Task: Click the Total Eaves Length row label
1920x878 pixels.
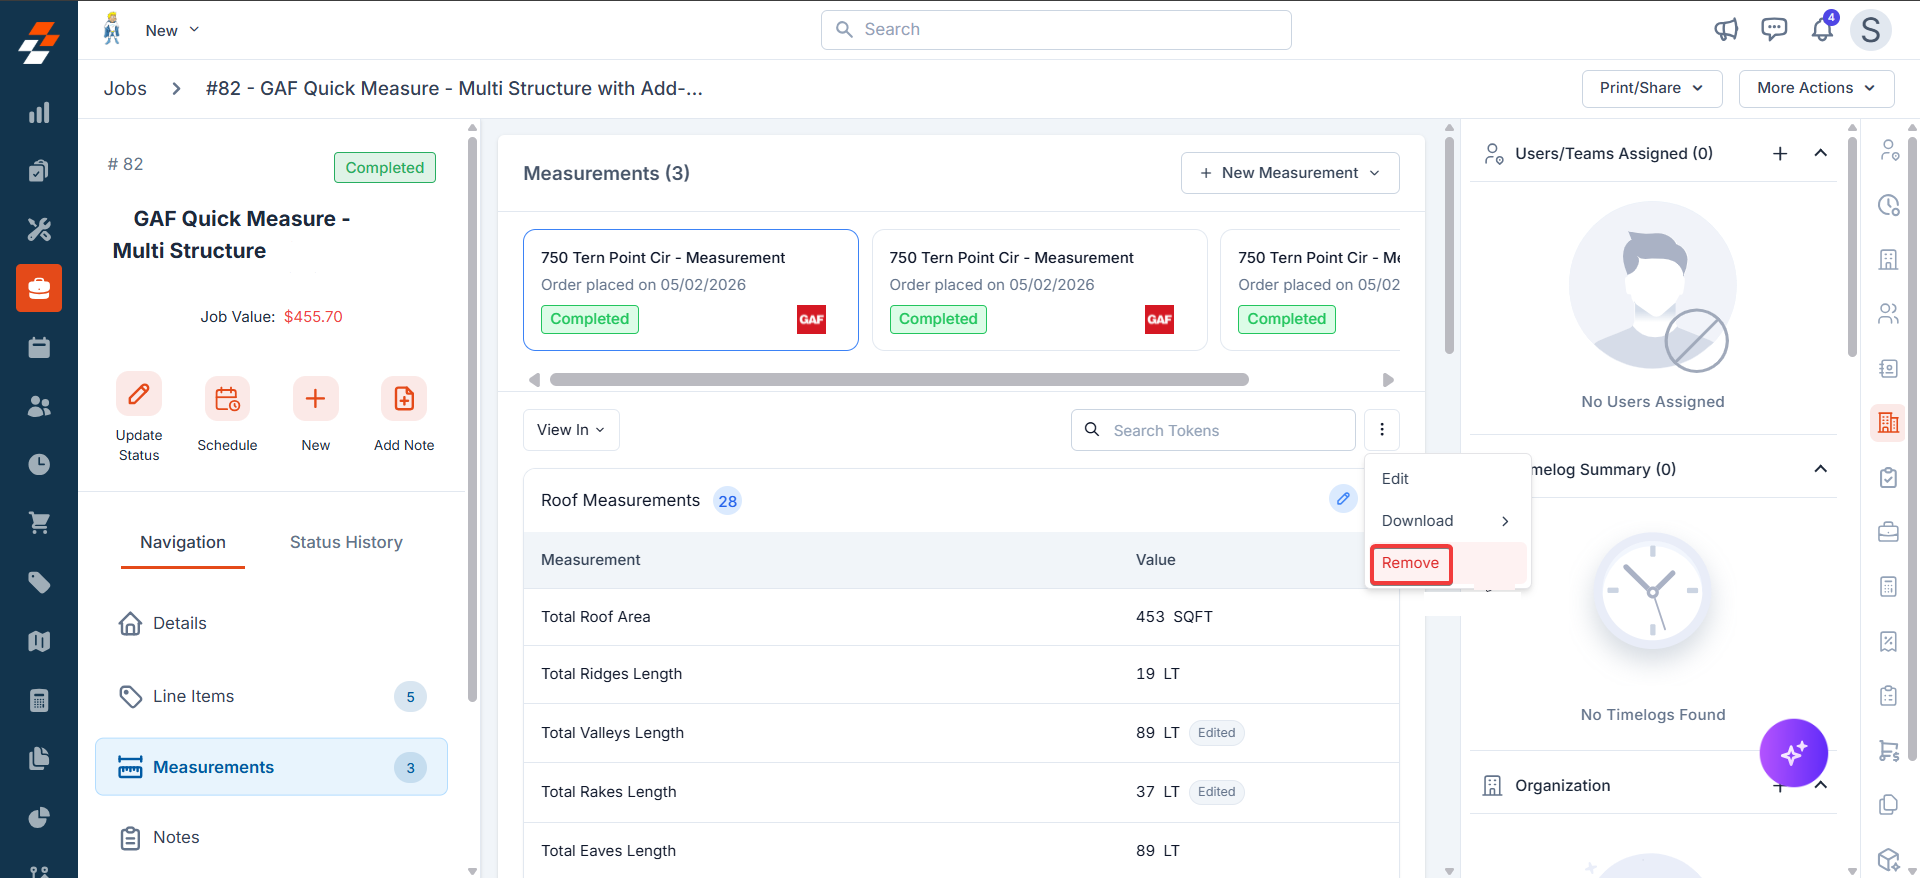Action: pyautogui.click(x=609, y=851)
